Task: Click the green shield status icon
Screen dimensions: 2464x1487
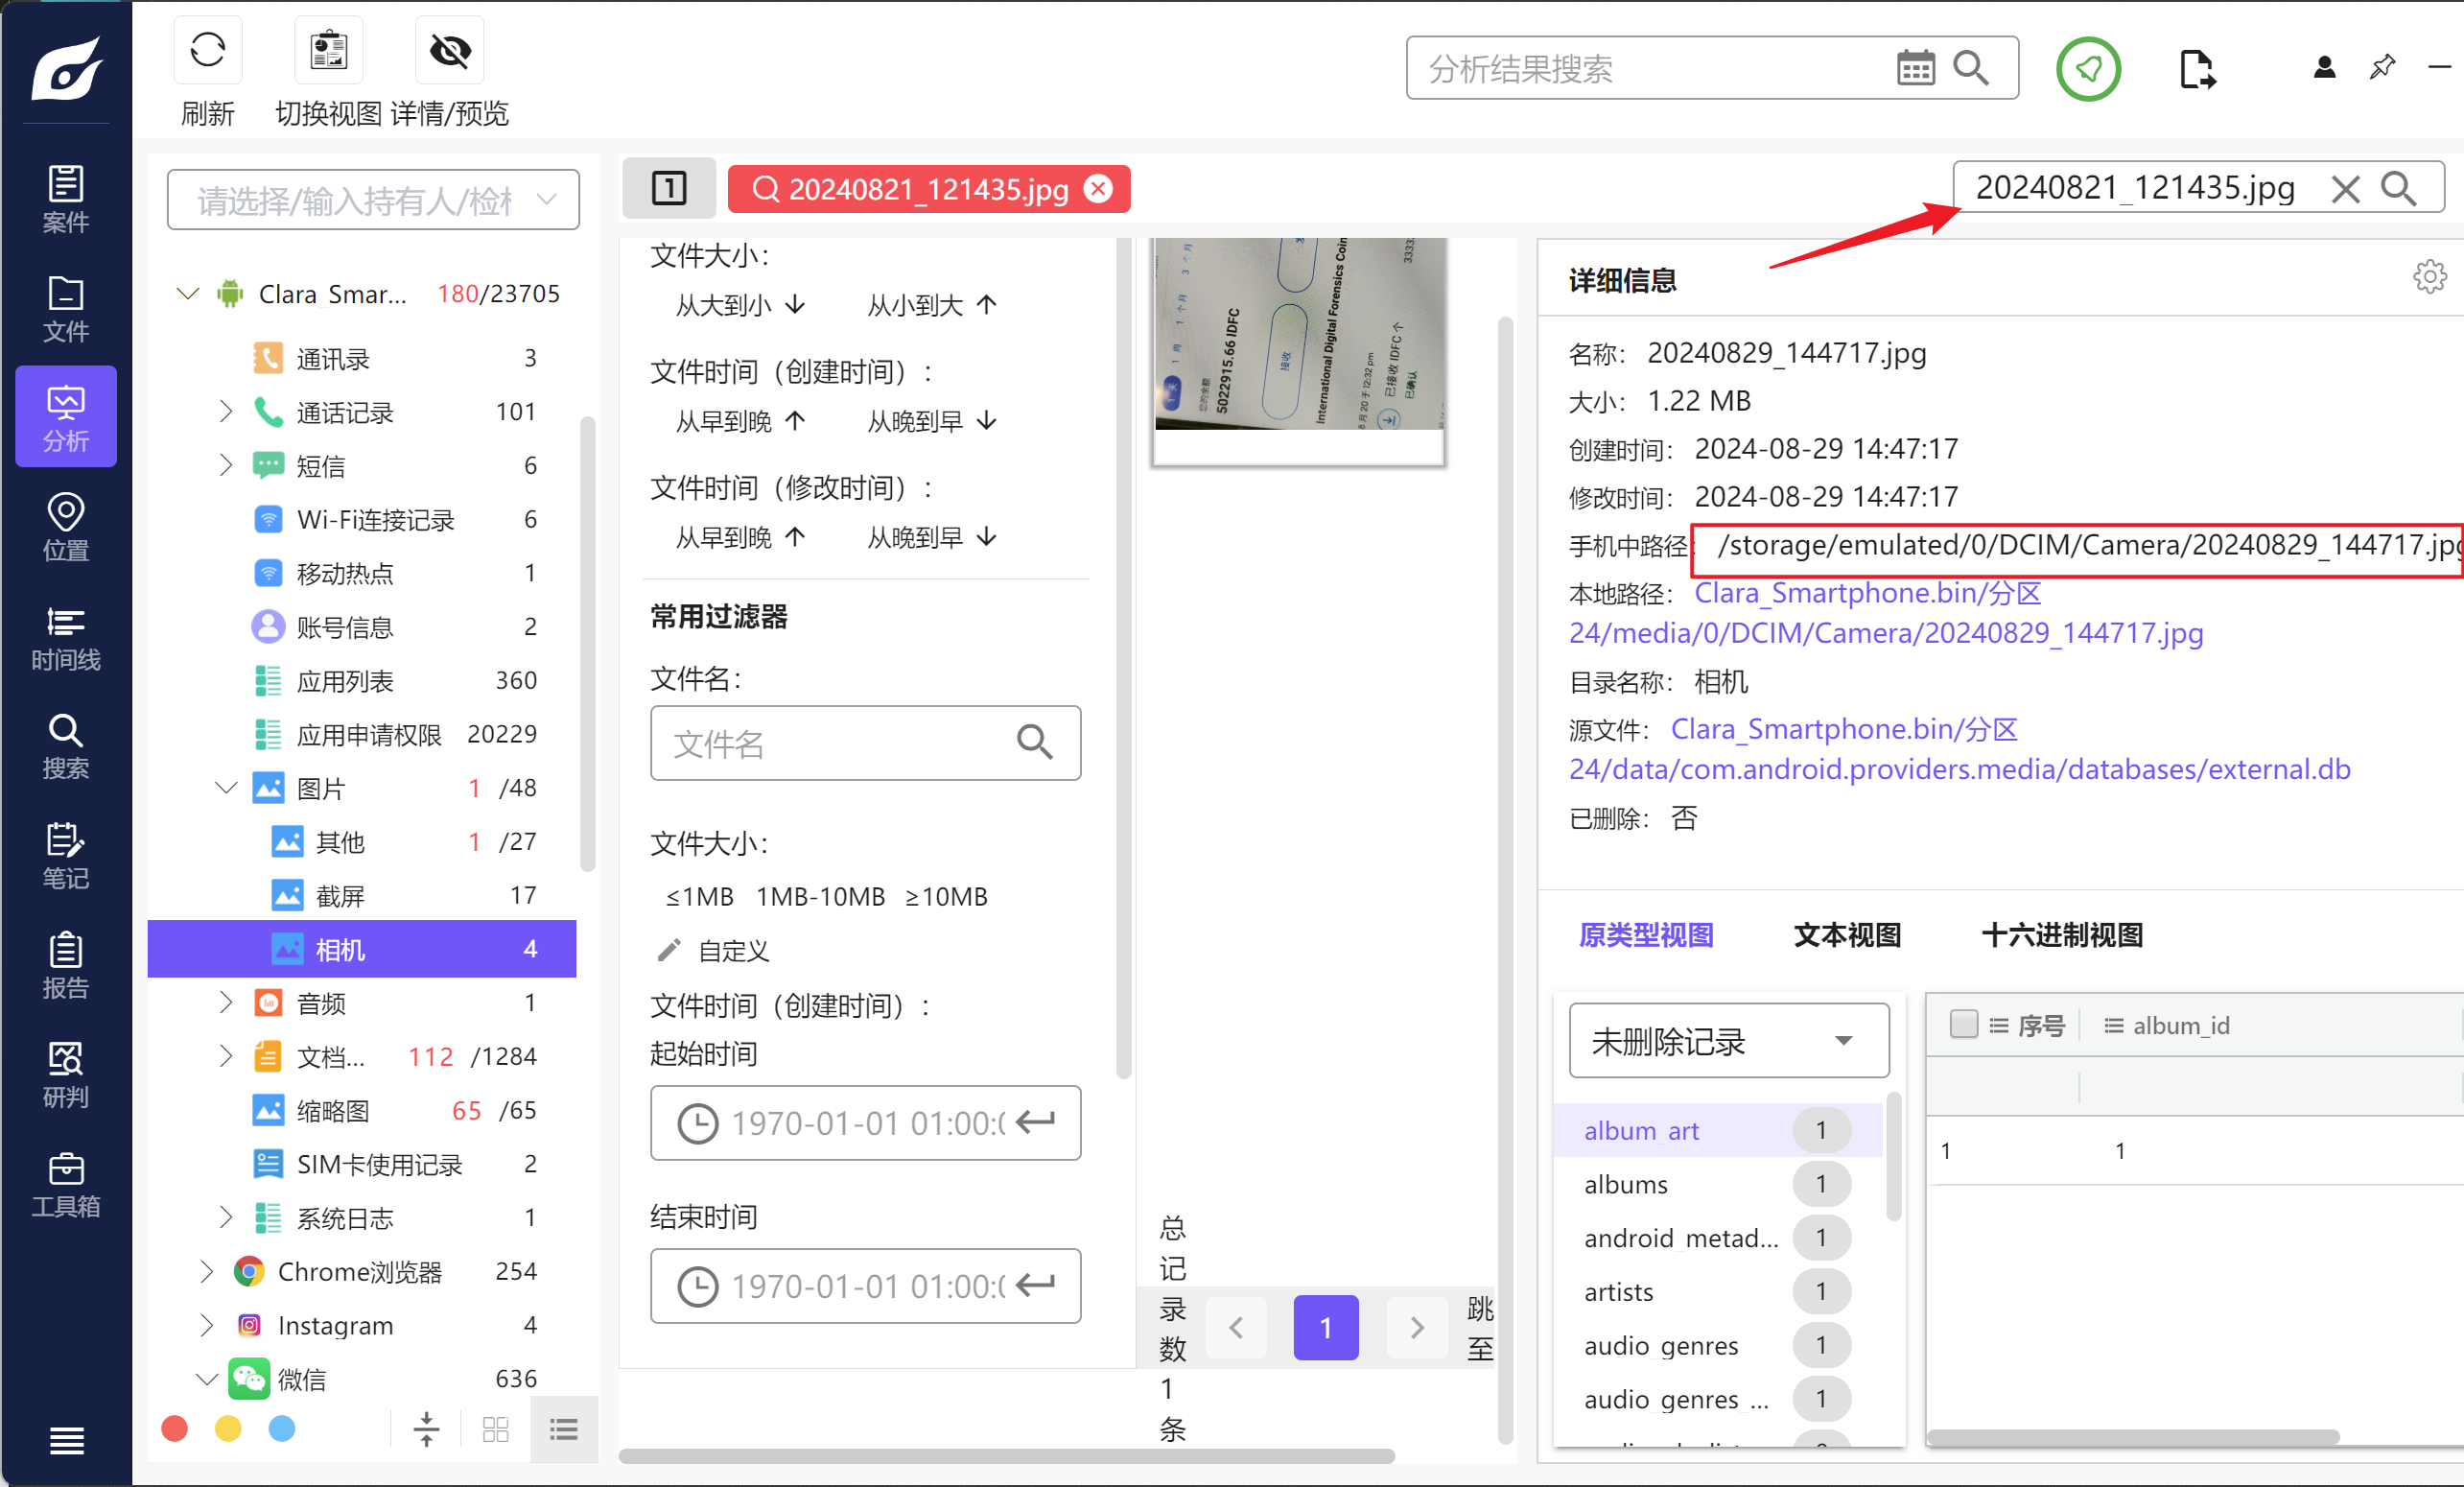Action: (2088, 69)
